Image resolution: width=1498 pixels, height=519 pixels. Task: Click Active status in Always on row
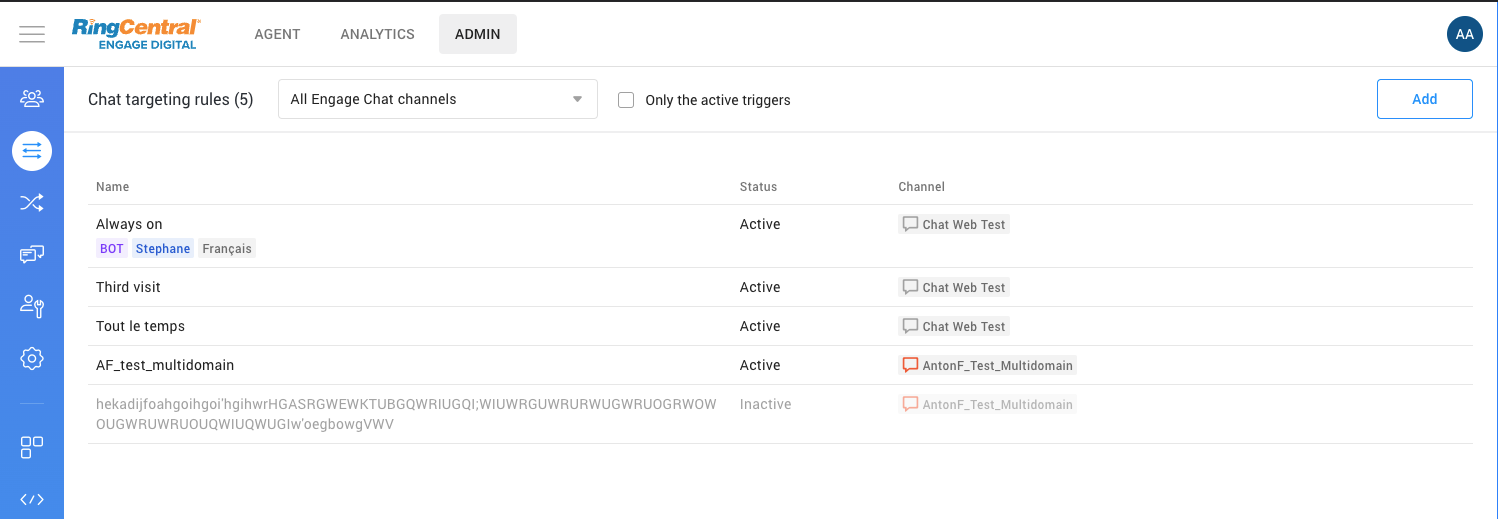760,224
